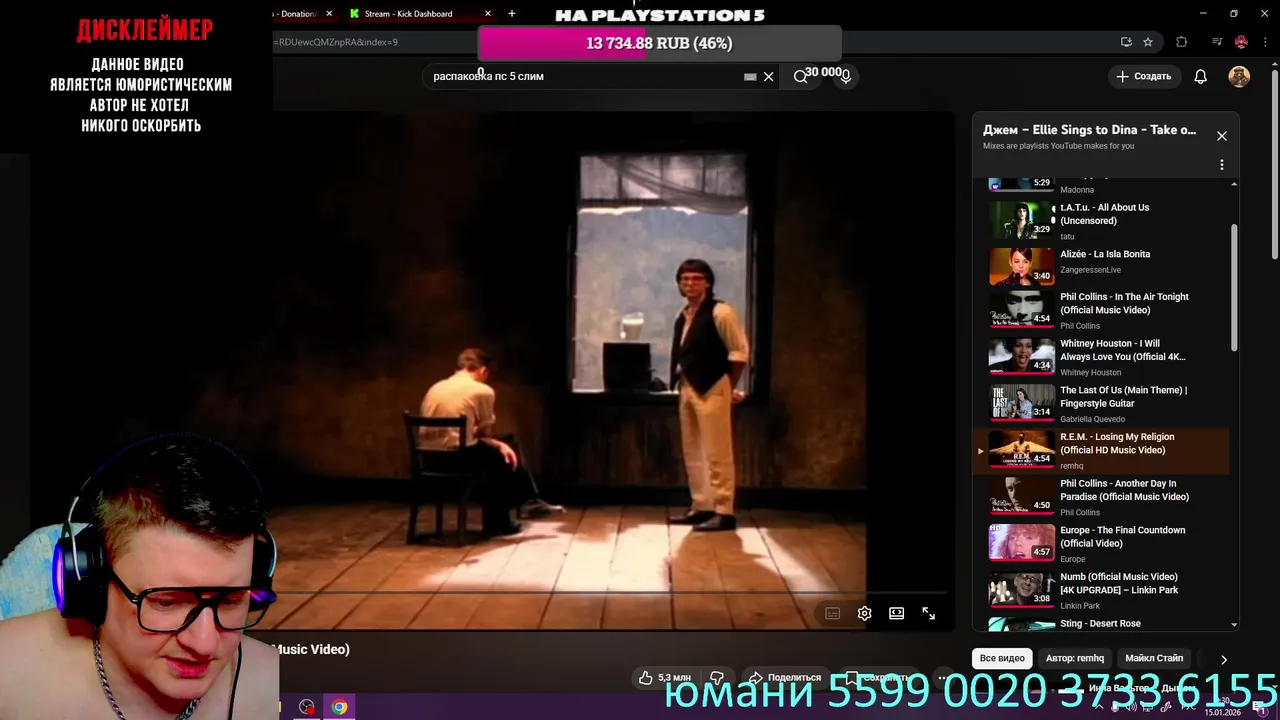1280x720 pixels.
Task: Dislike the video with thumbs down
Action: (x=716, y=677)
